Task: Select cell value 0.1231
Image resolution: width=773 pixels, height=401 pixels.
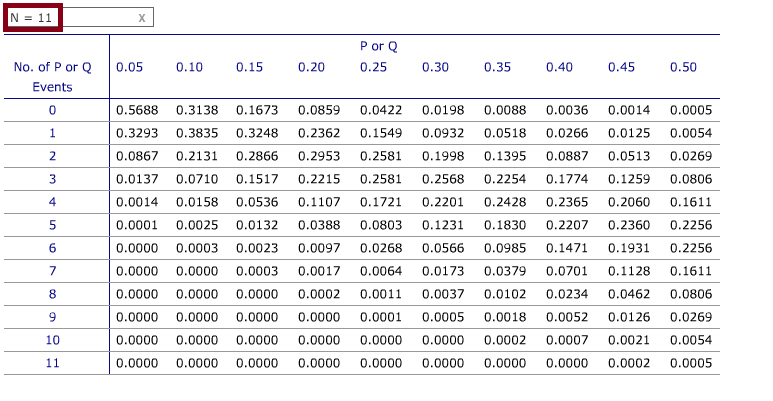Action: 443,225
